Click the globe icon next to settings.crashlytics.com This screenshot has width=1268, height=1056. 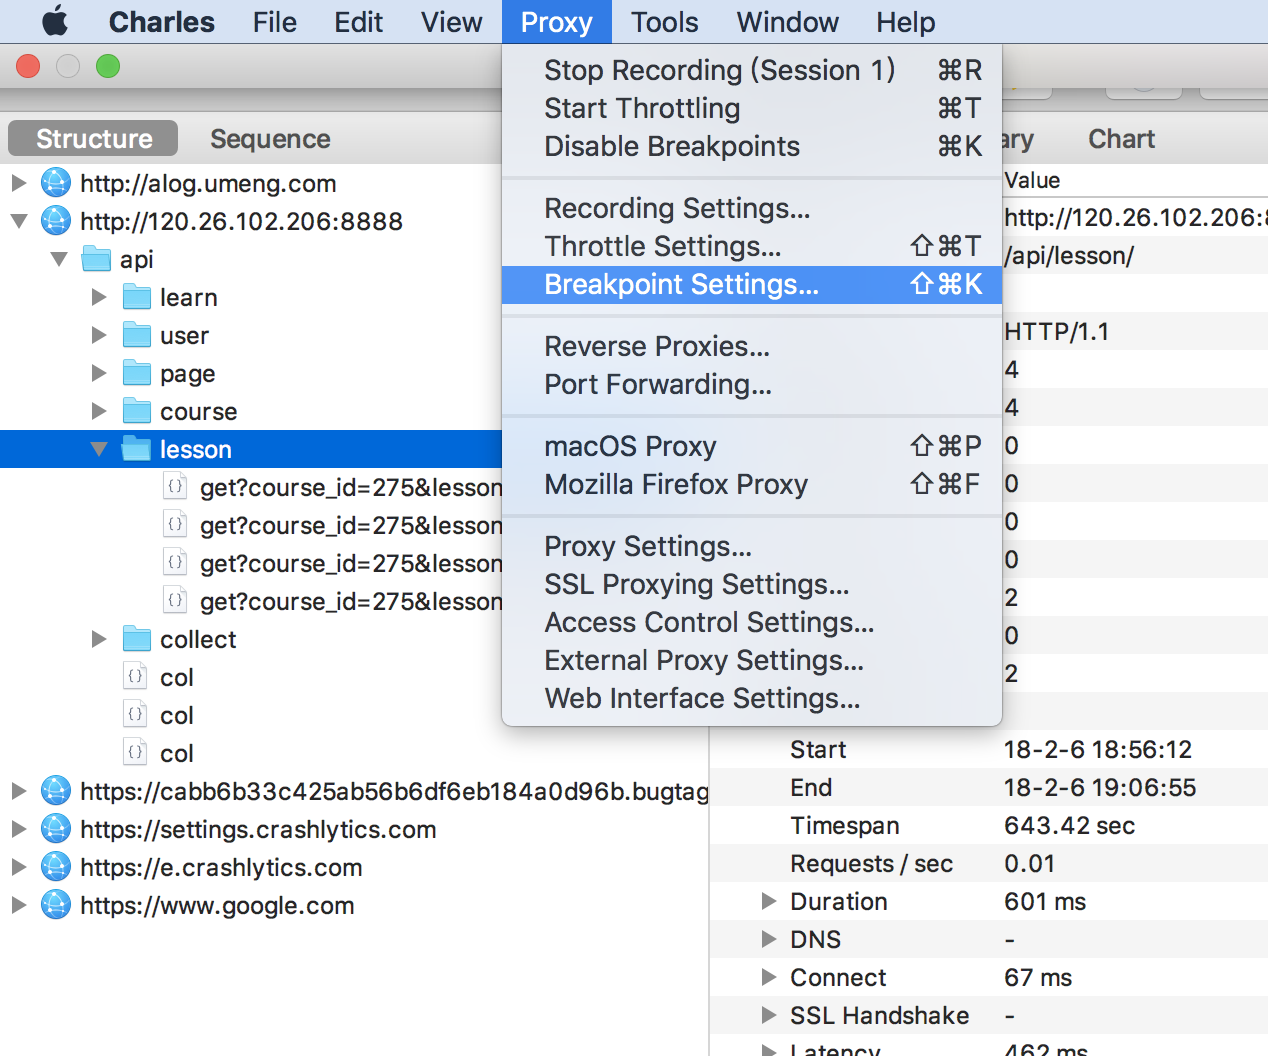[56, 828]
